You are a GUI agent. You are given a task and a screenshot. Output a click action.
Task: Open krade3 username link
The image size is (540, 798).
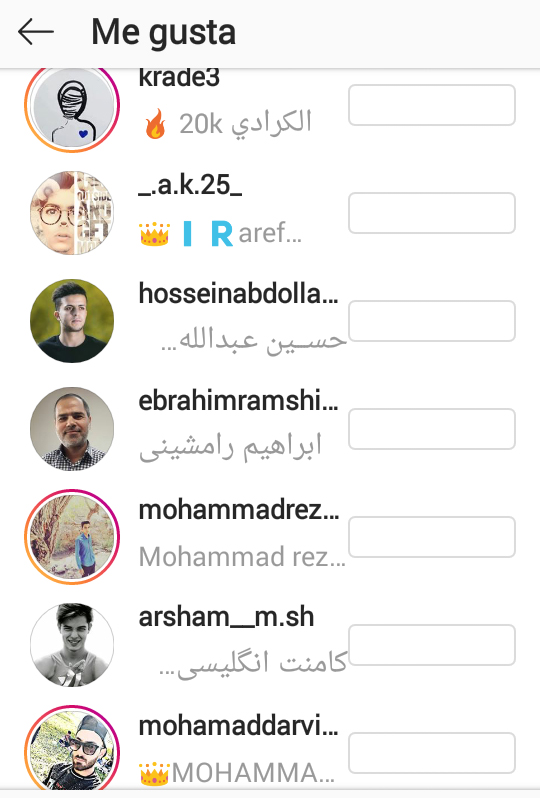[179, 78]
